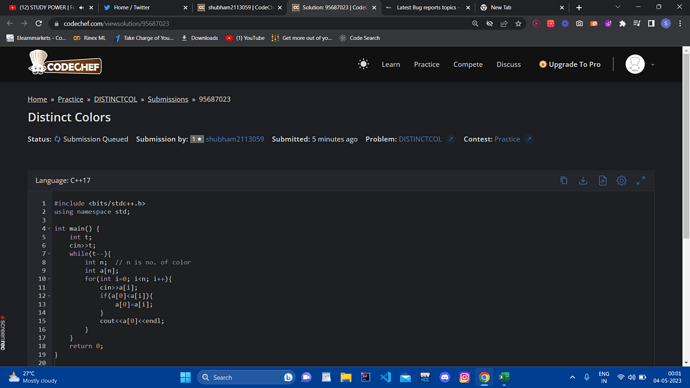Screen dimensions: 690x388
Task: Expand the code viewer to fullscreen
Action: (641, 180)
